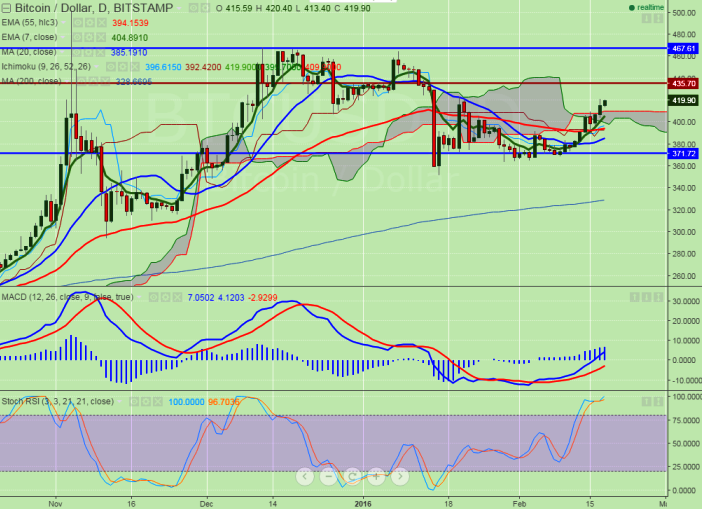
Task: Hide the EMA (55, hlc3) indicator via eye
Action: [x=78, y=23]
